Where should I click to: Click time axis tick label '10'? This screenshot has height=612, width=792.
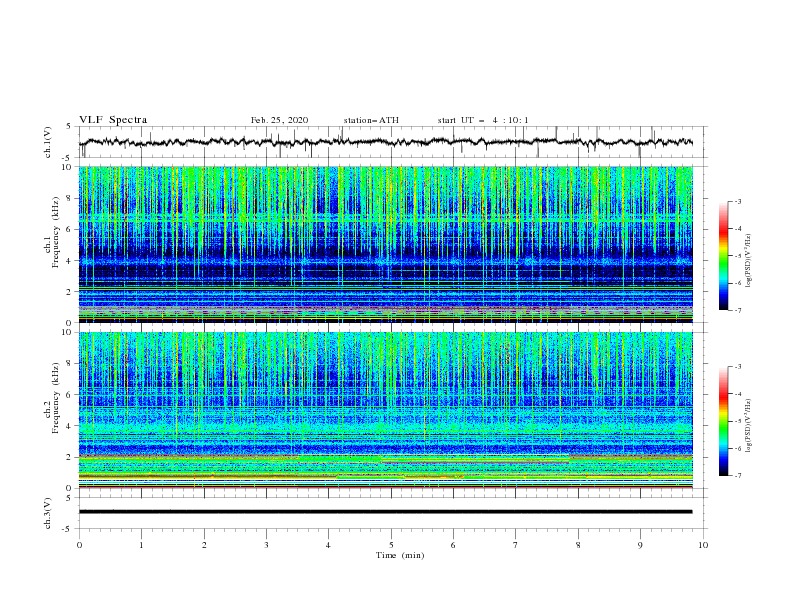point(703,545)
